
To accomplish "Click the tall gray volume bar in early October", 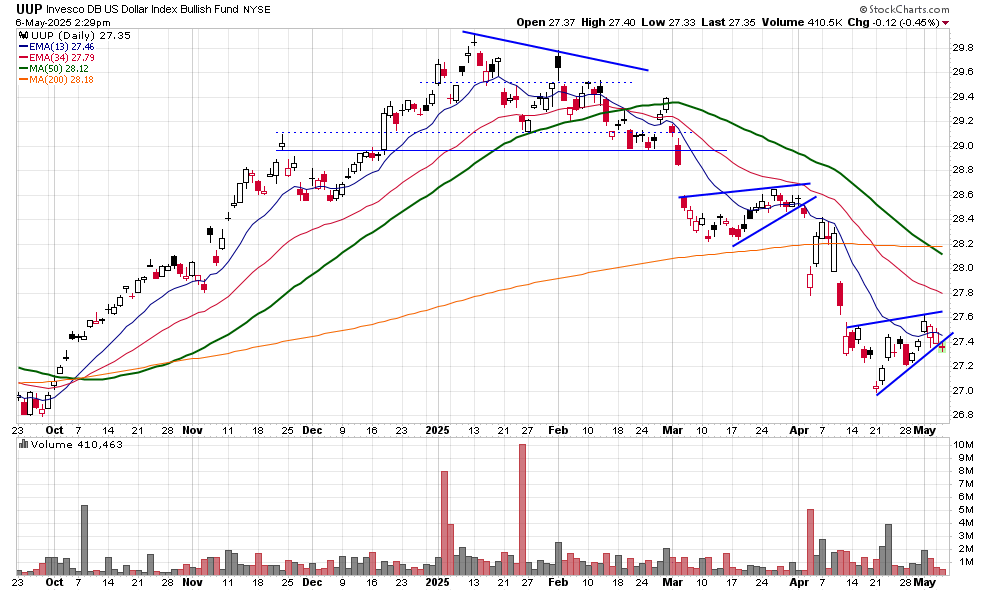I will pyautogui.click(x=85, y=540).
